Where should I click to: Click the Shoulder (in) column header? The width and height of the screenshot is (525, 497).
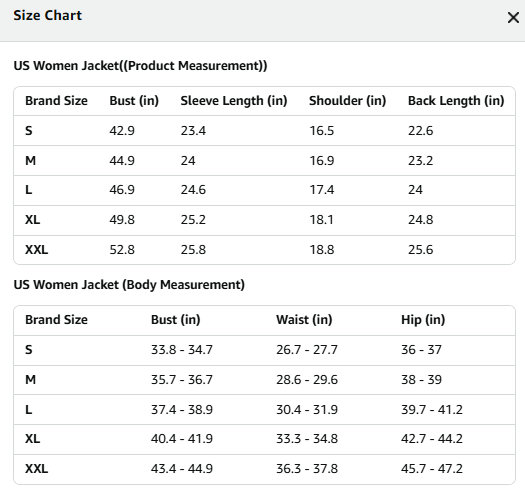(x=347, y=101)
